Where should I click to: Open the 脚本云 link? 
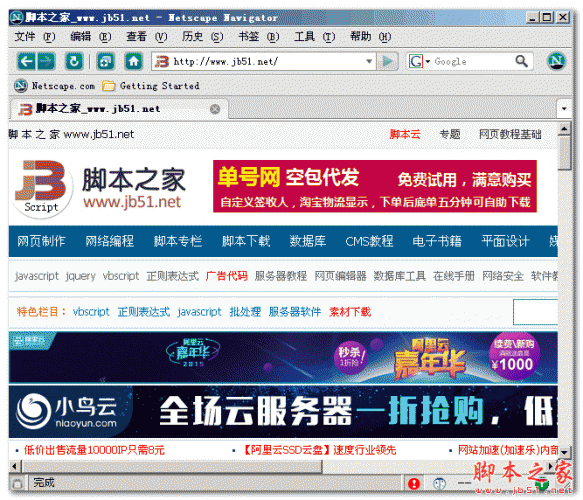[x=405, y=134]
